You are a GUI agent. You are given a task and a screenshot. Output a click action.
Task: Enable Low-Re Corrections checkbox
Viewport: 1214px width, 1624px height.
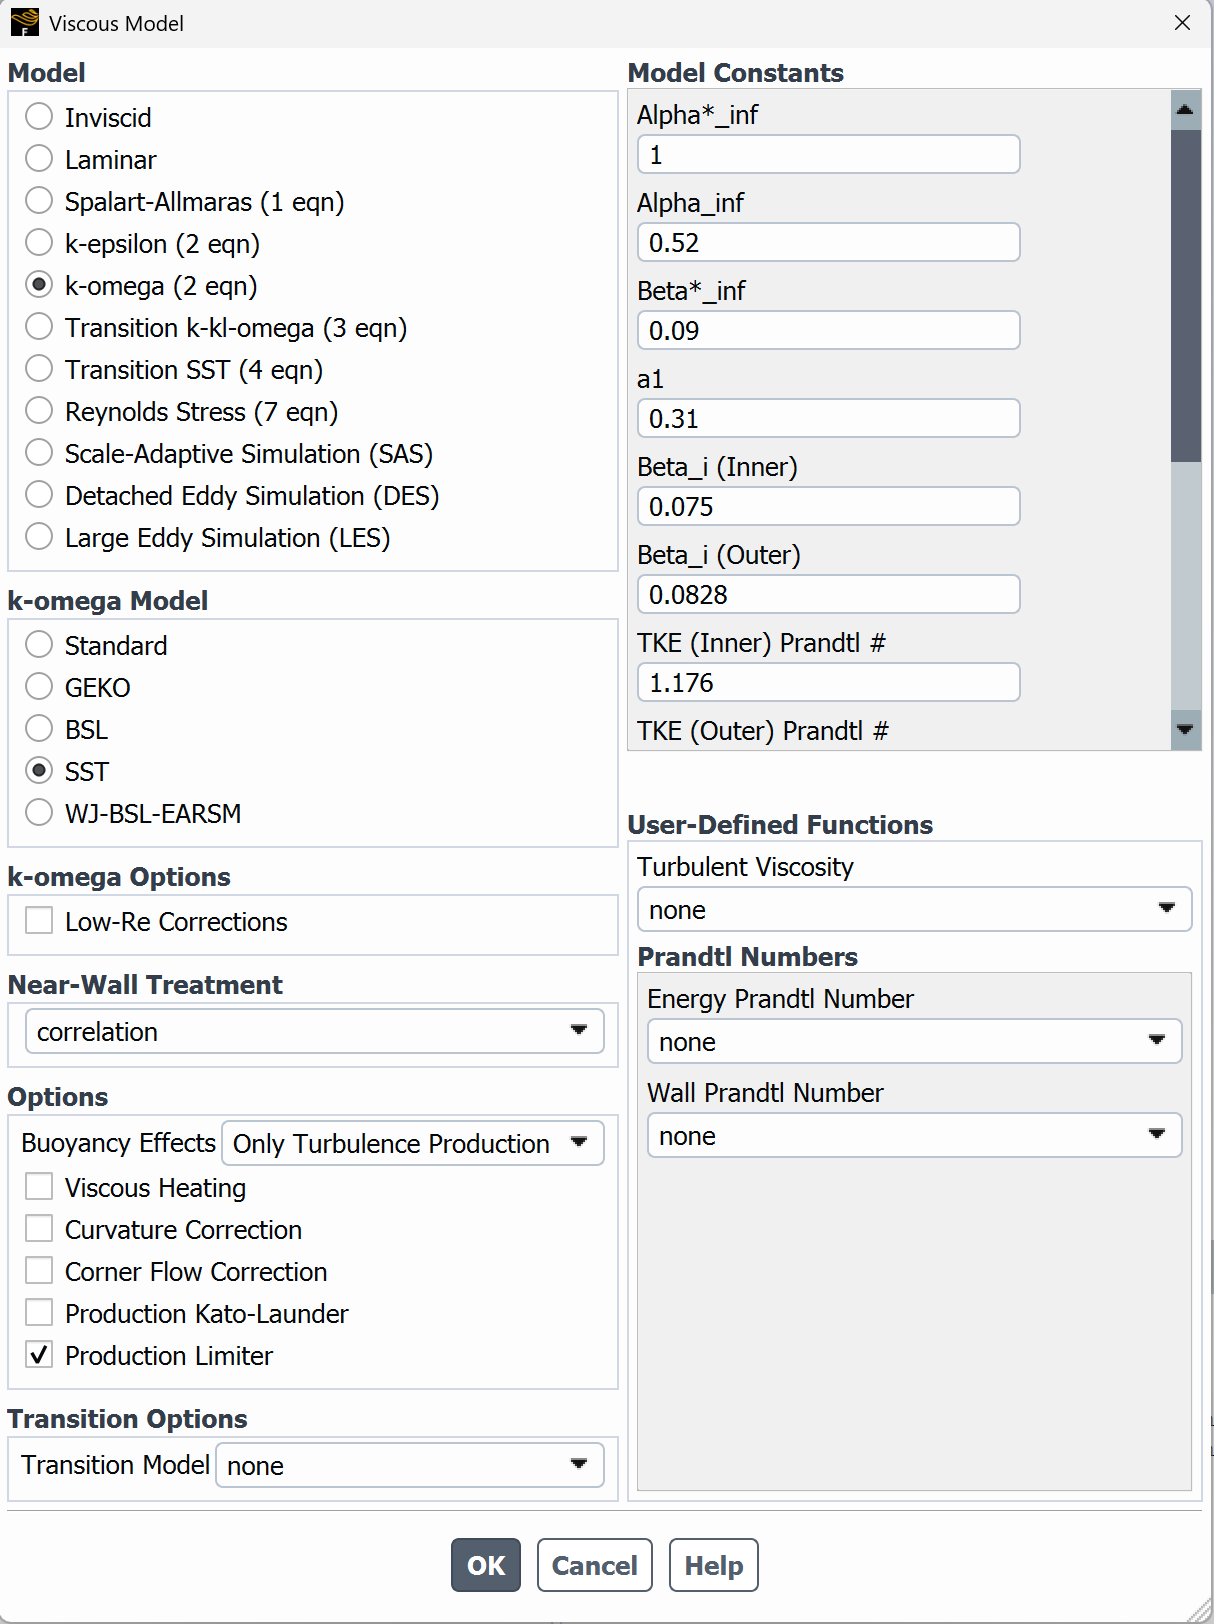click(39, 921)
